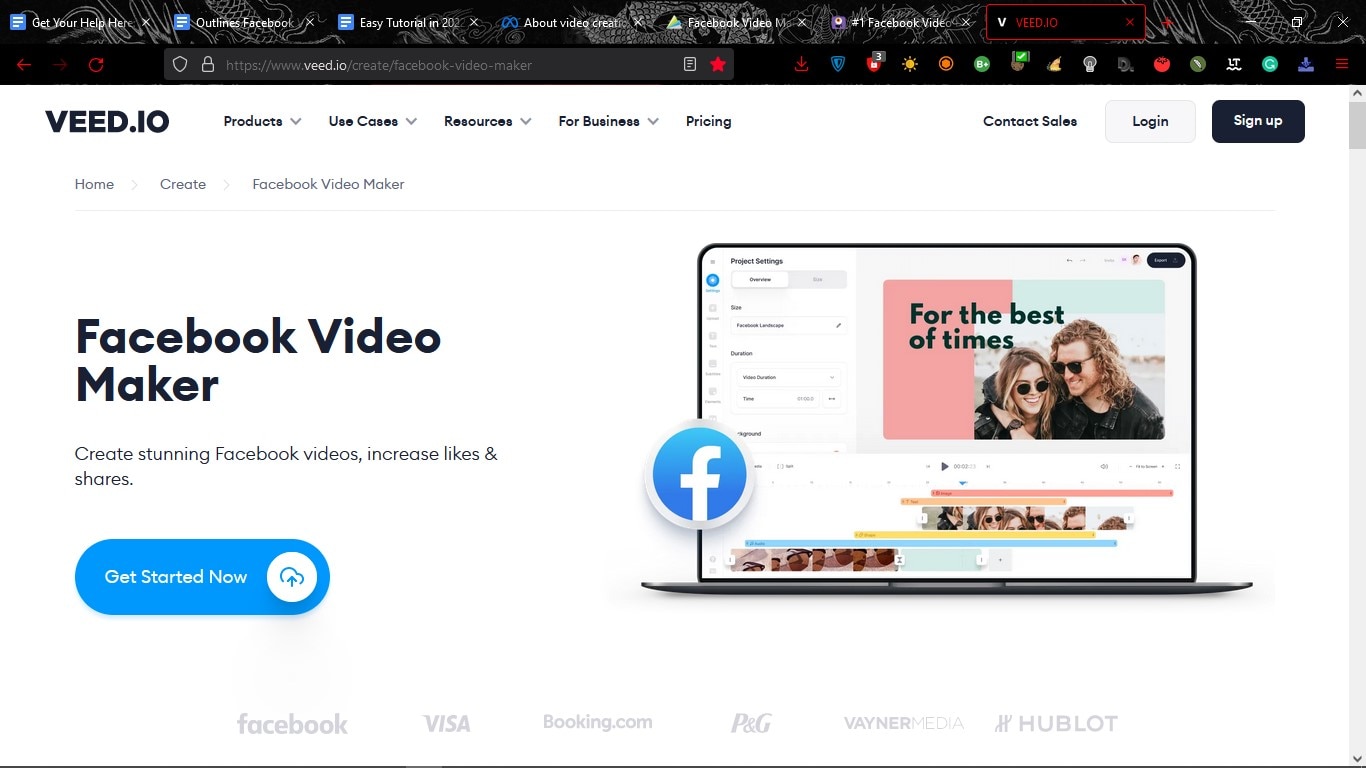1366x768 pixels.
Task: Open the blue shield extension
Action: click(x=838, y=65)
